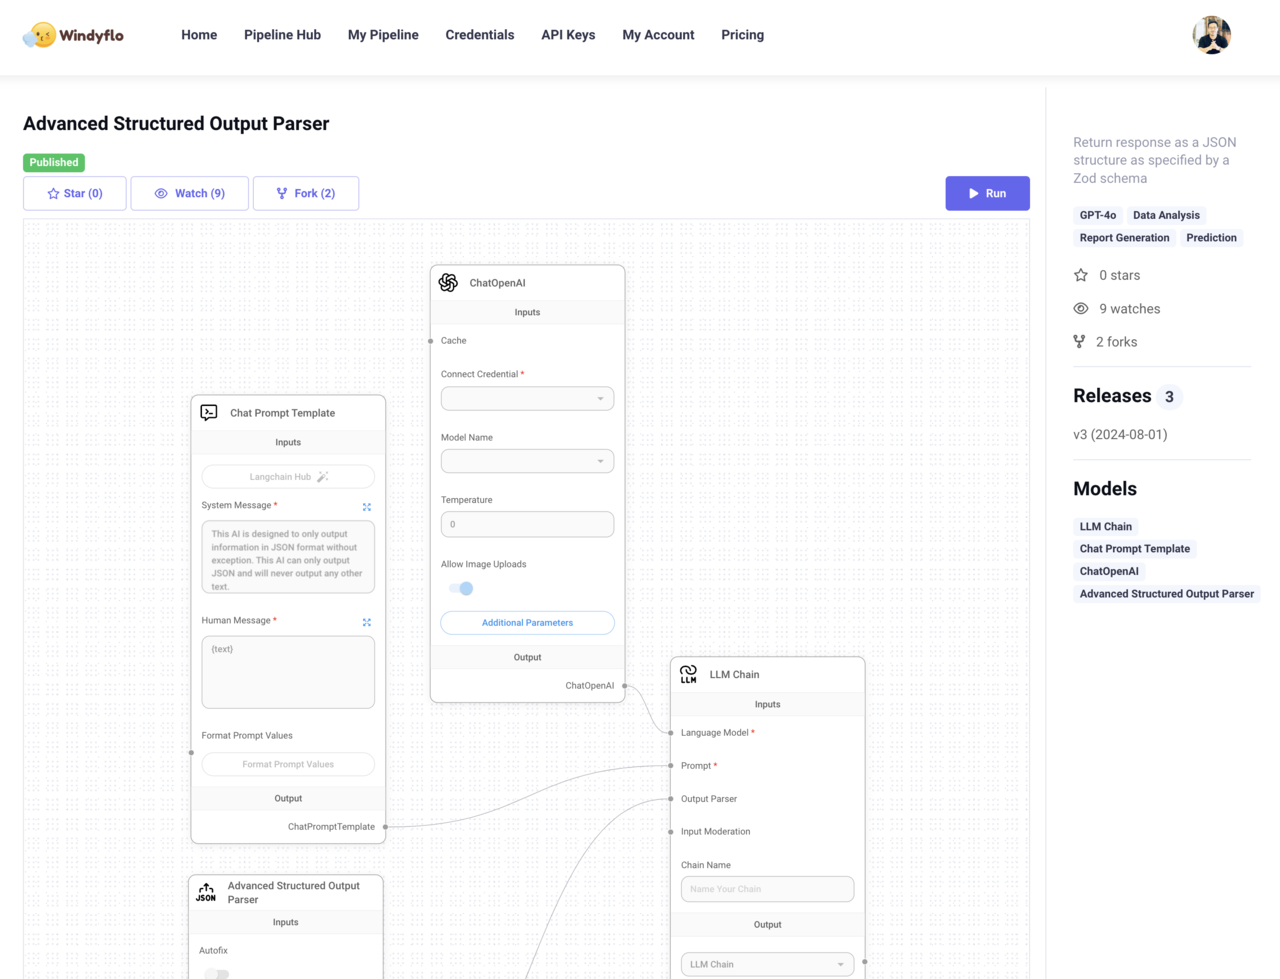This screenshot has width=1280, height=979.
Task: Click the fork icon beside 2 forks
Action: 1079,342
